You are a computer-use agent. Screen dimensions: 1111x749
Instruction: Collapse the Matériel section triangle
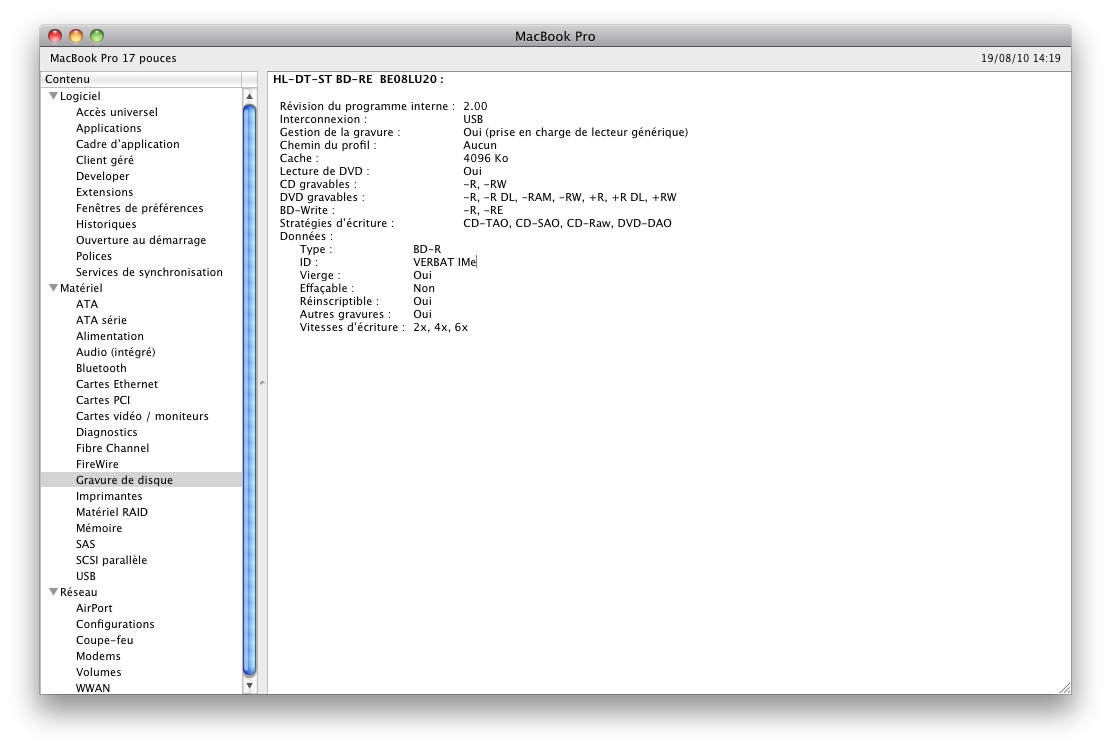pyautogui.click(x=53, y=288)
